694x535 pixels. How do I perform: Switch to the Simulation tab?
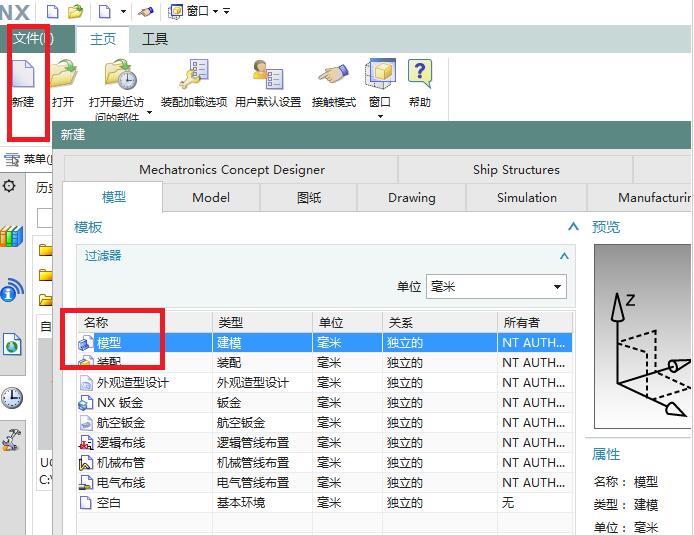coord(526,197)
